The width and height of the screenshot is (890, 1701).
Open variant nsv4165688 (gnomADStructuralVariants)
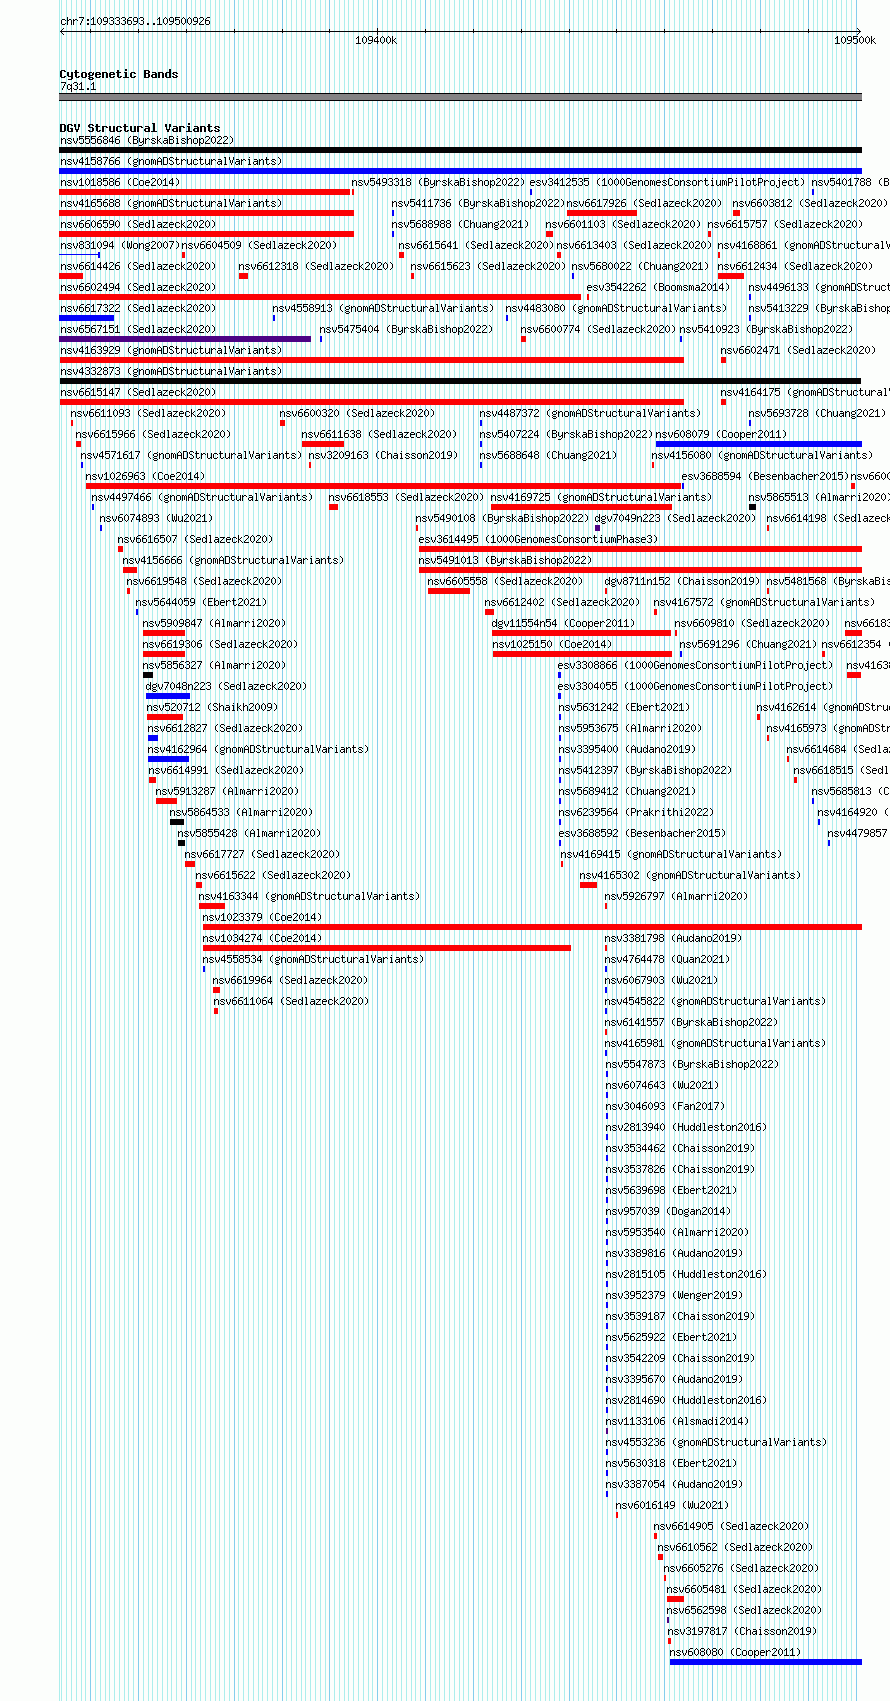tap(171, 204)
